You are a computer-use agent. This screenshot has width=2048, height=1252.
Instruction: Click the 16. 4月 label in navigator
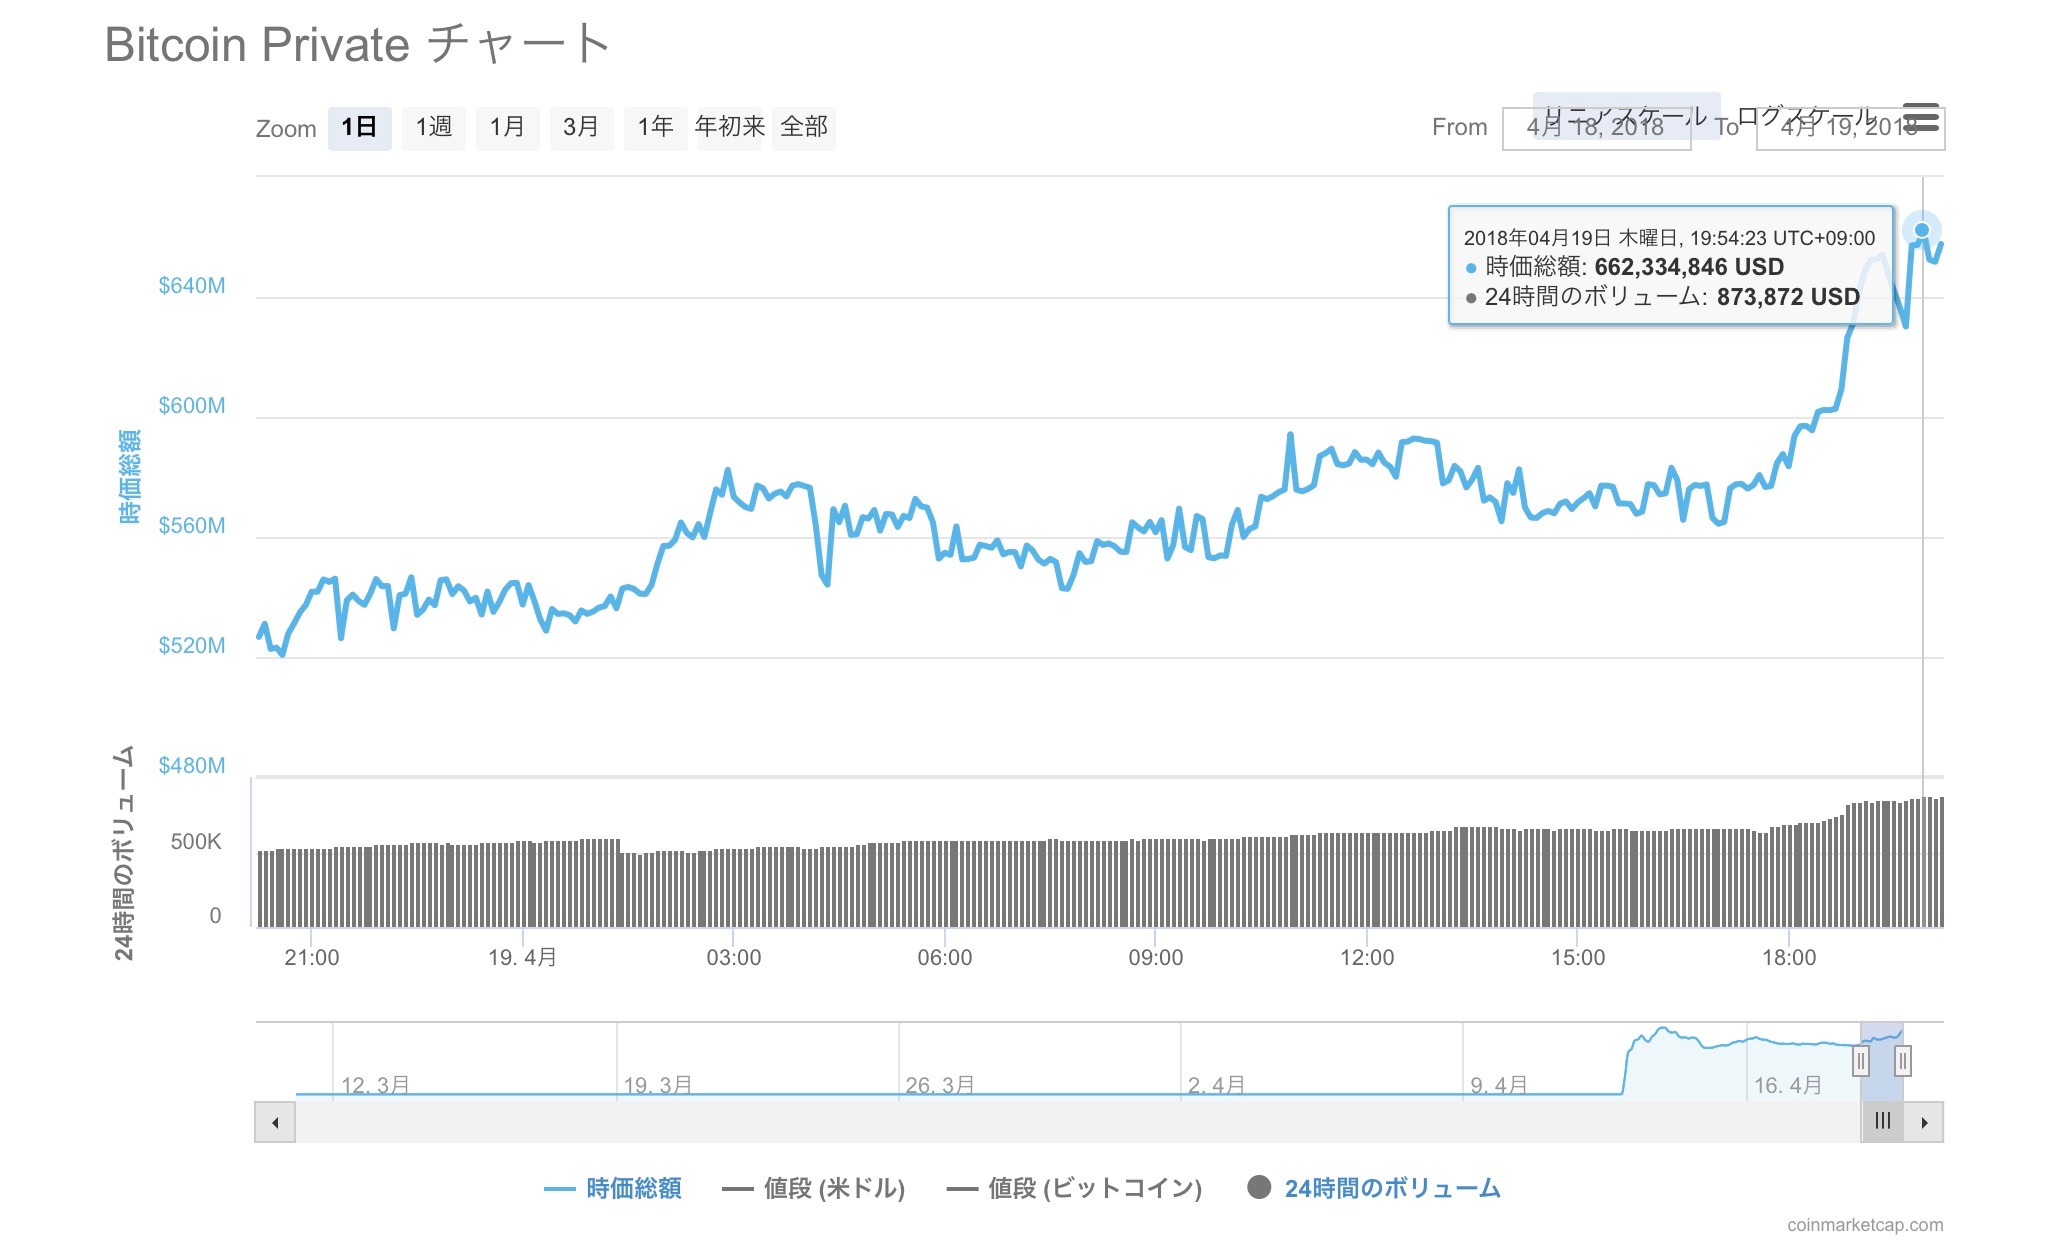pyautogui.click(x=1787, y=1085)
